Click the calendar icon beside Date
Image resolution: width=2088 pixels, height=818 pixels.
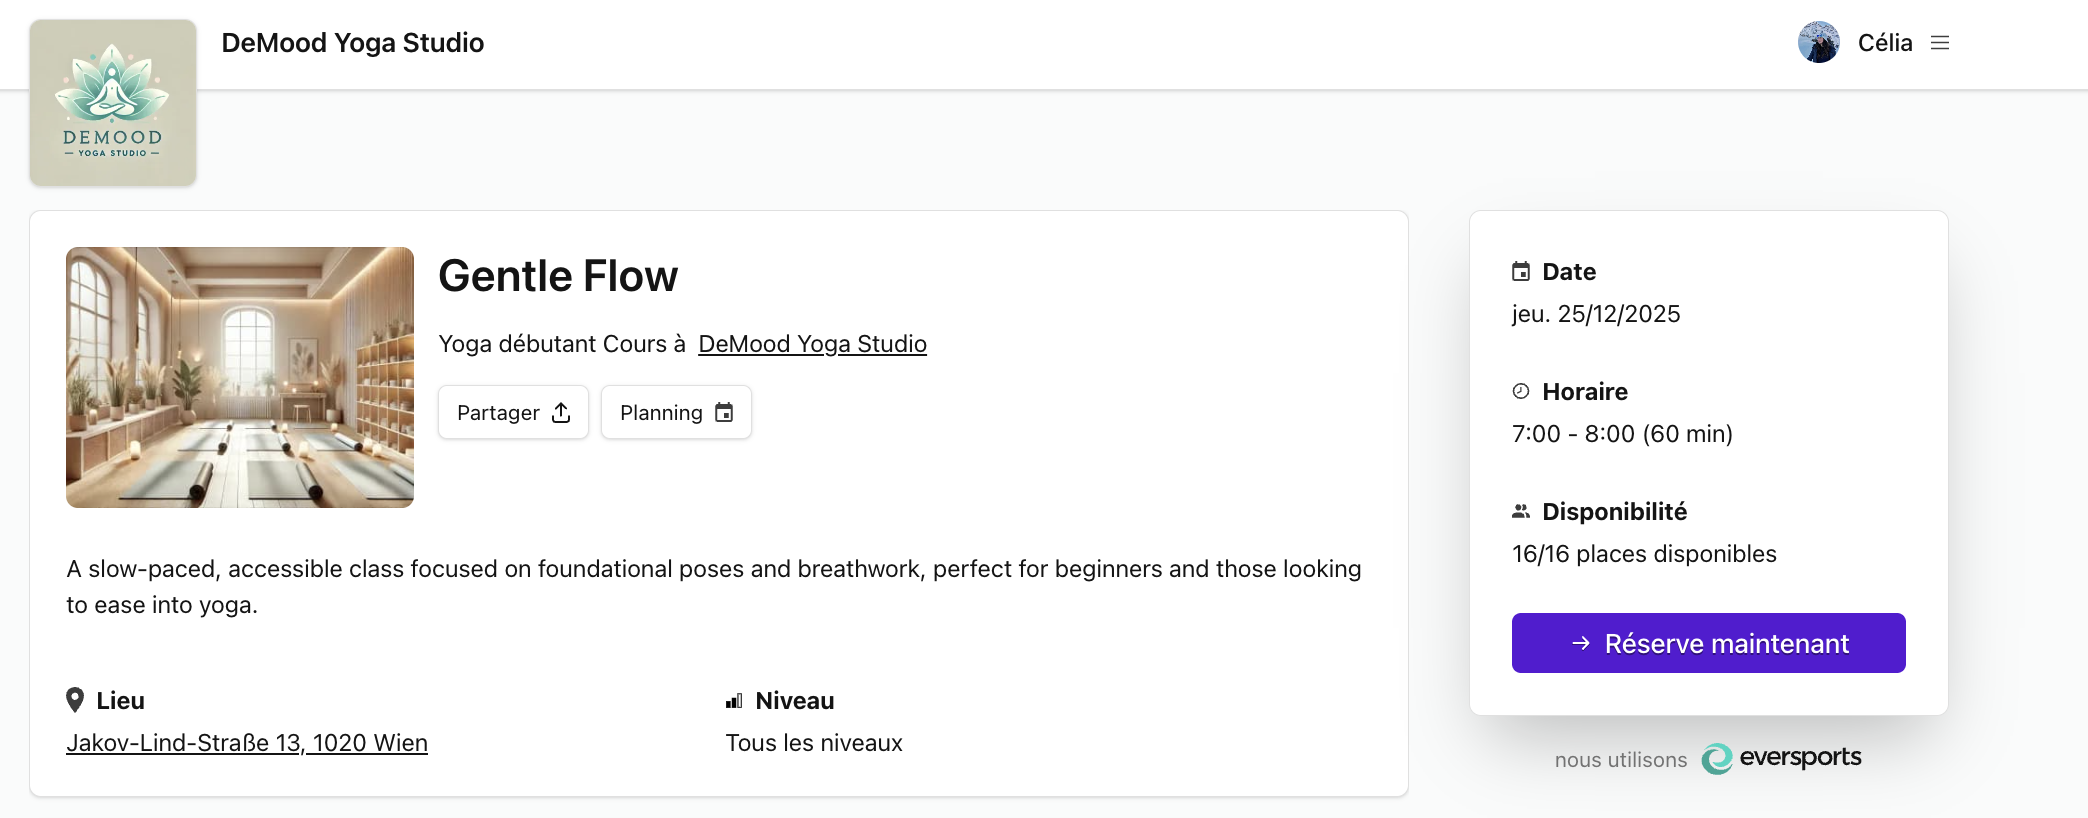pos(1521,272)
